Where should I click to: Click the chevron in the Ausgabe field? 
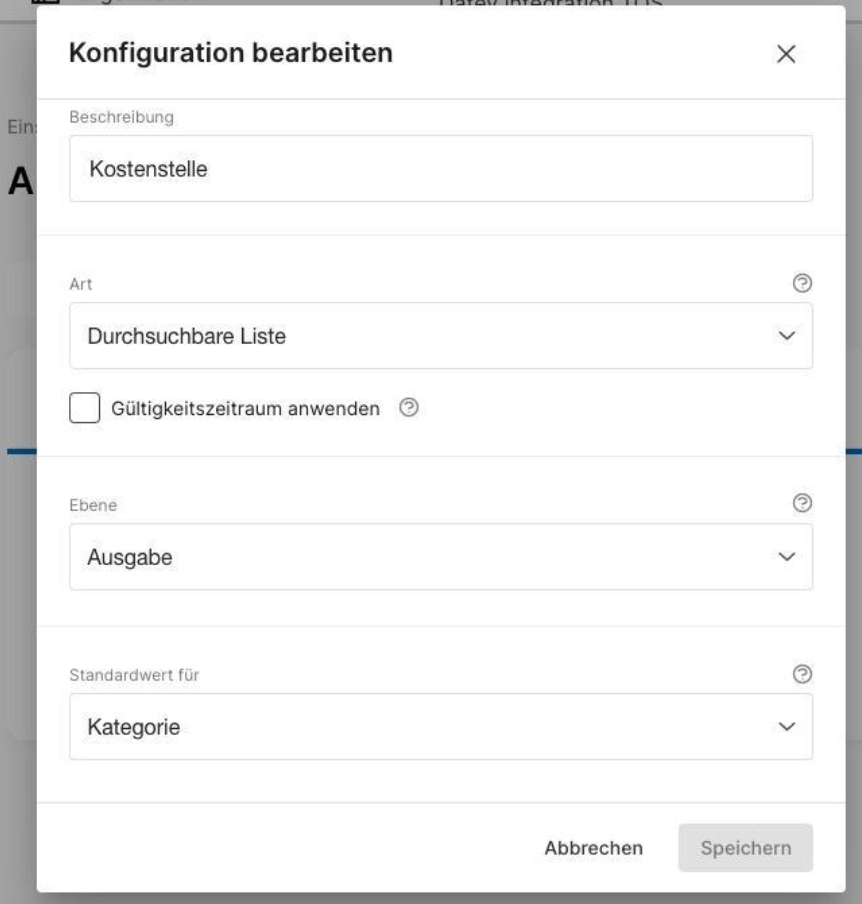(786, 556)
